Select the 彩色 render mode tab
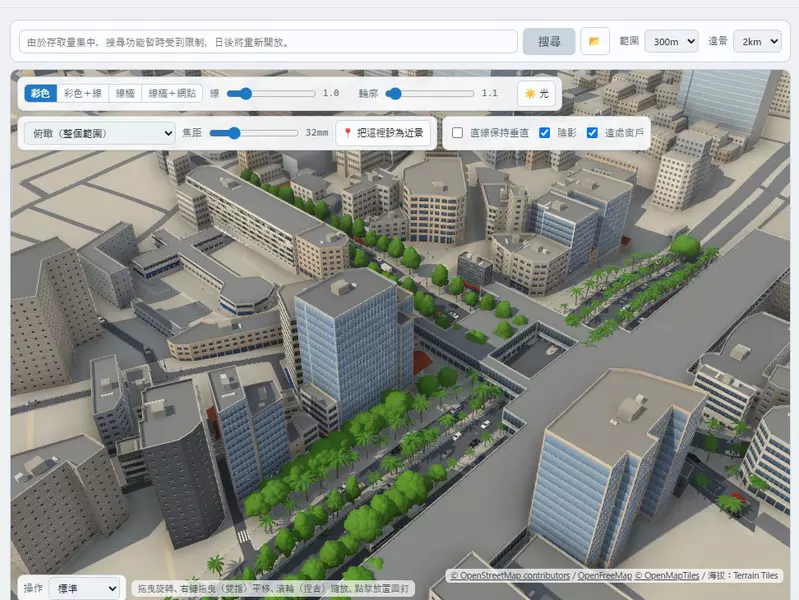Screen dimensions: 799x600 point(41,93)
